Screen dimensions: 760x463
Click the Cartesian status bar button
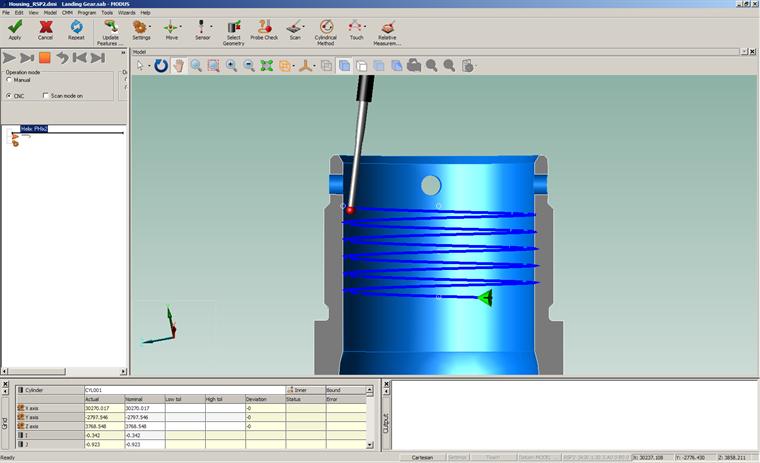point(422,457)
